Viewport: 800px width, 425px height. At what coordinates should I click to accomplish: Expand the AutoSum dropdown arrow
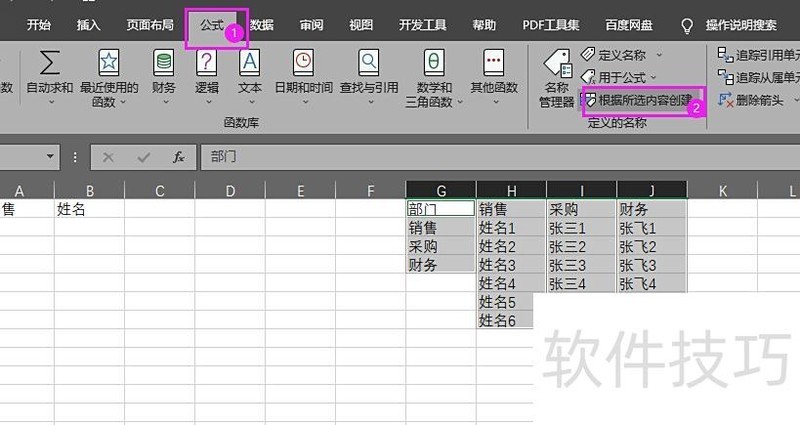click(x=51, y=102)
